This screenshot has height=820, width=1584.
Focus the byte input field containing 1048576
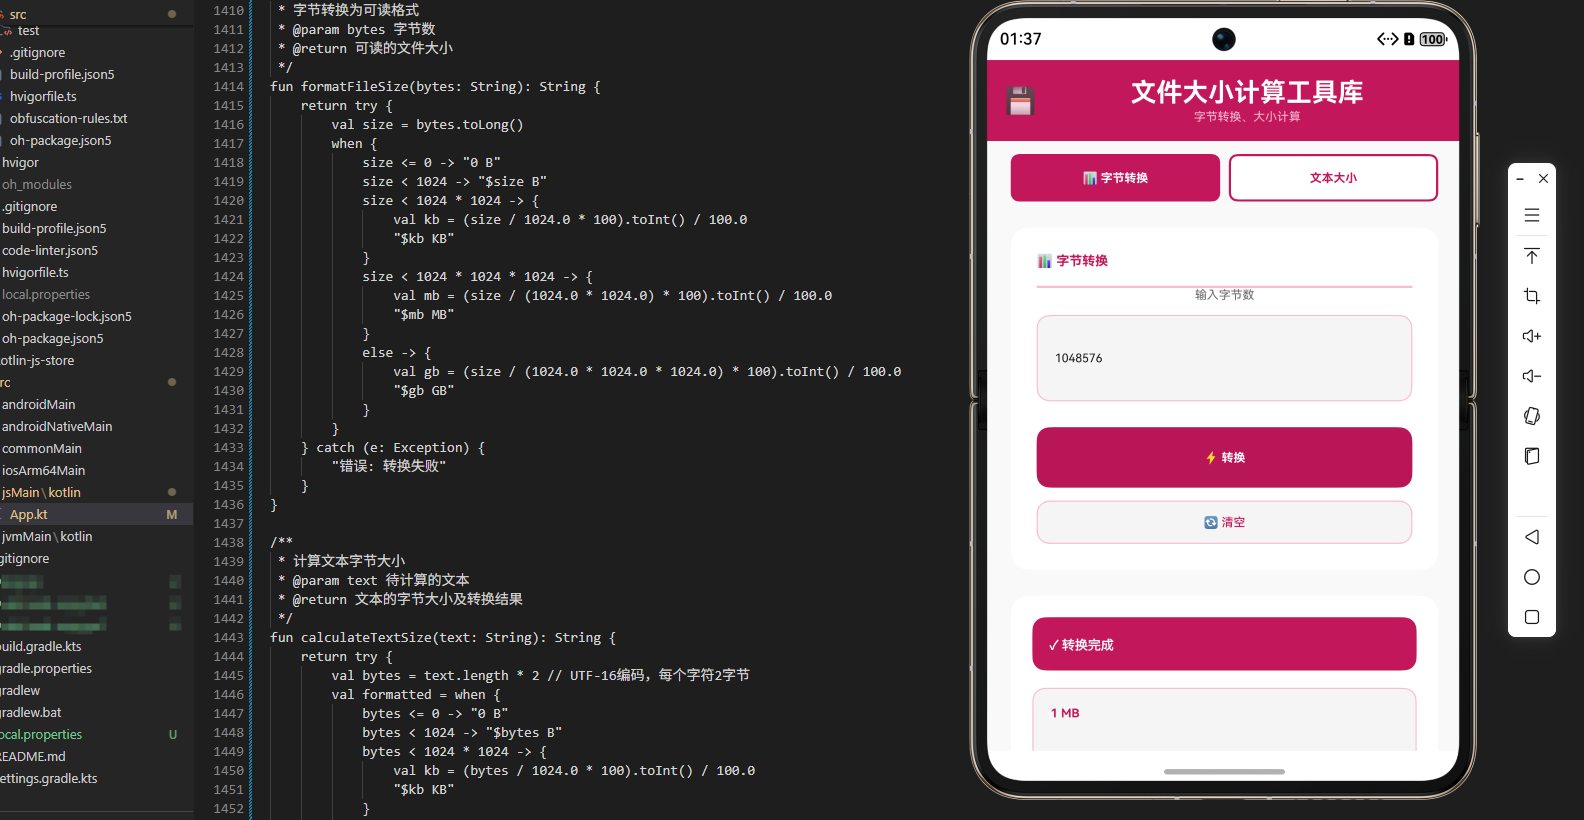pos(1224,358)
